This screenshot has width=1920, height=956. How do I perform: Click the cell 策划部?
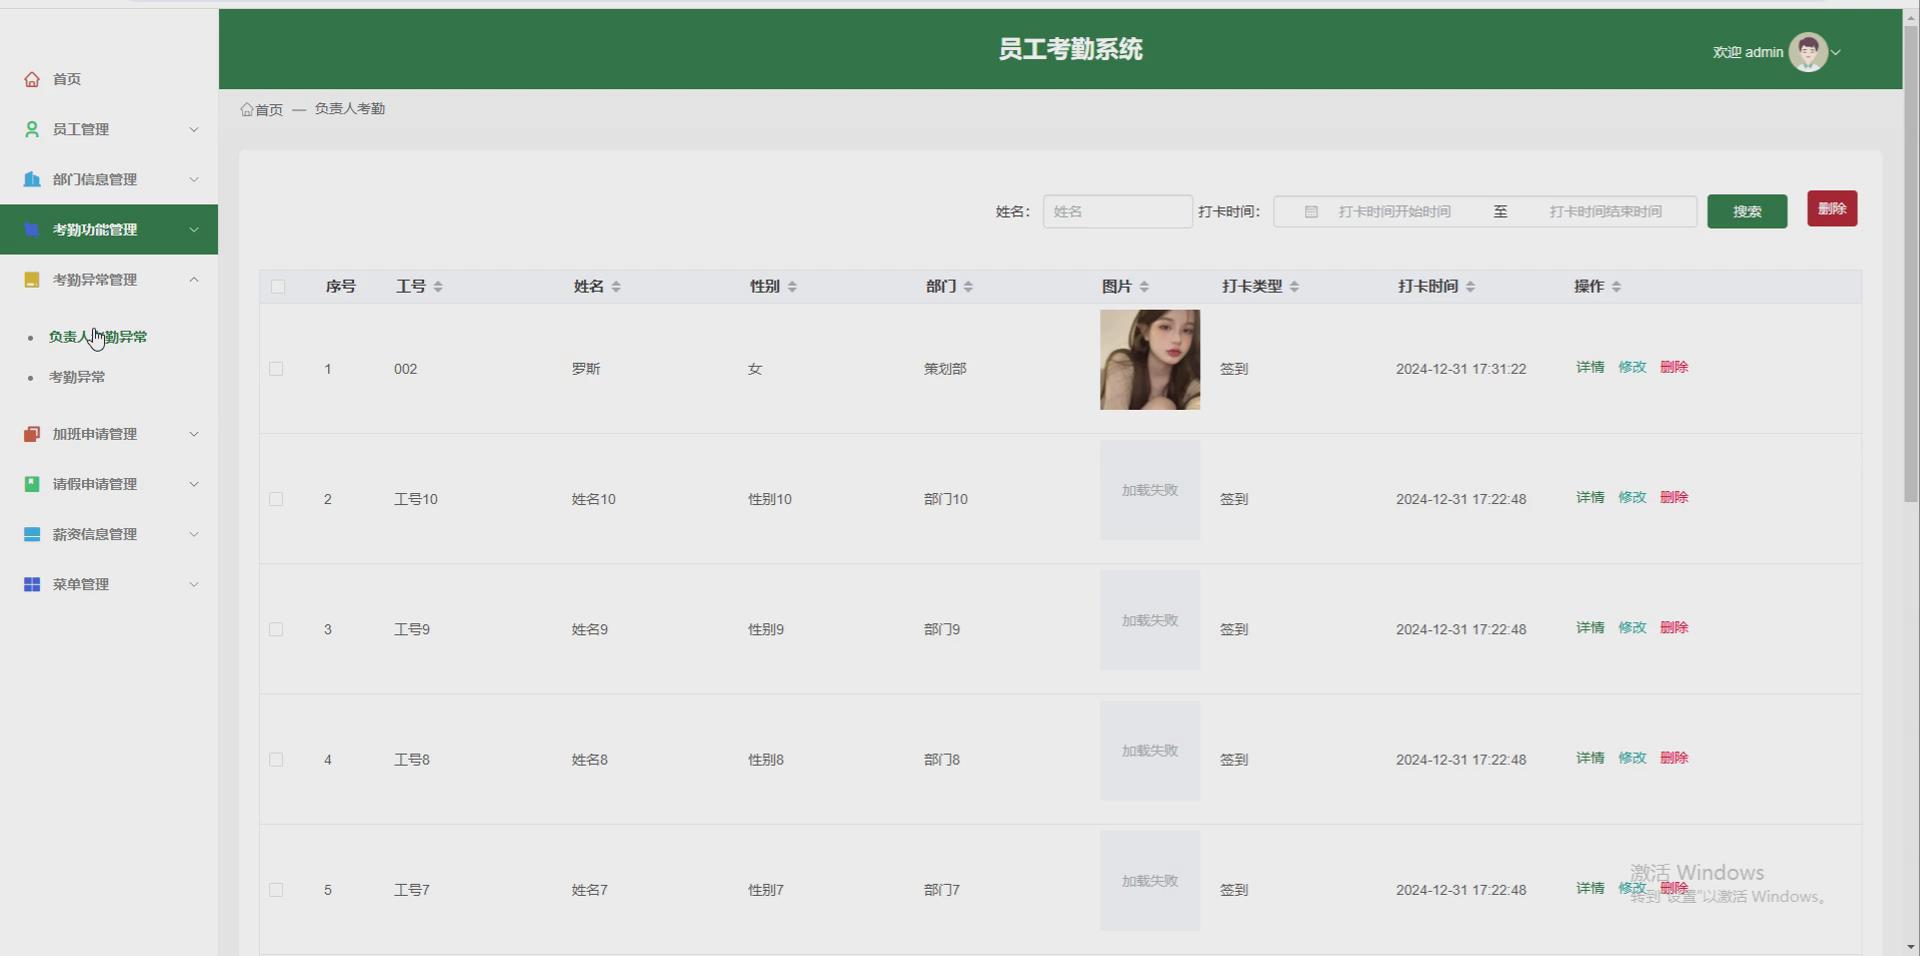[945, 369]
